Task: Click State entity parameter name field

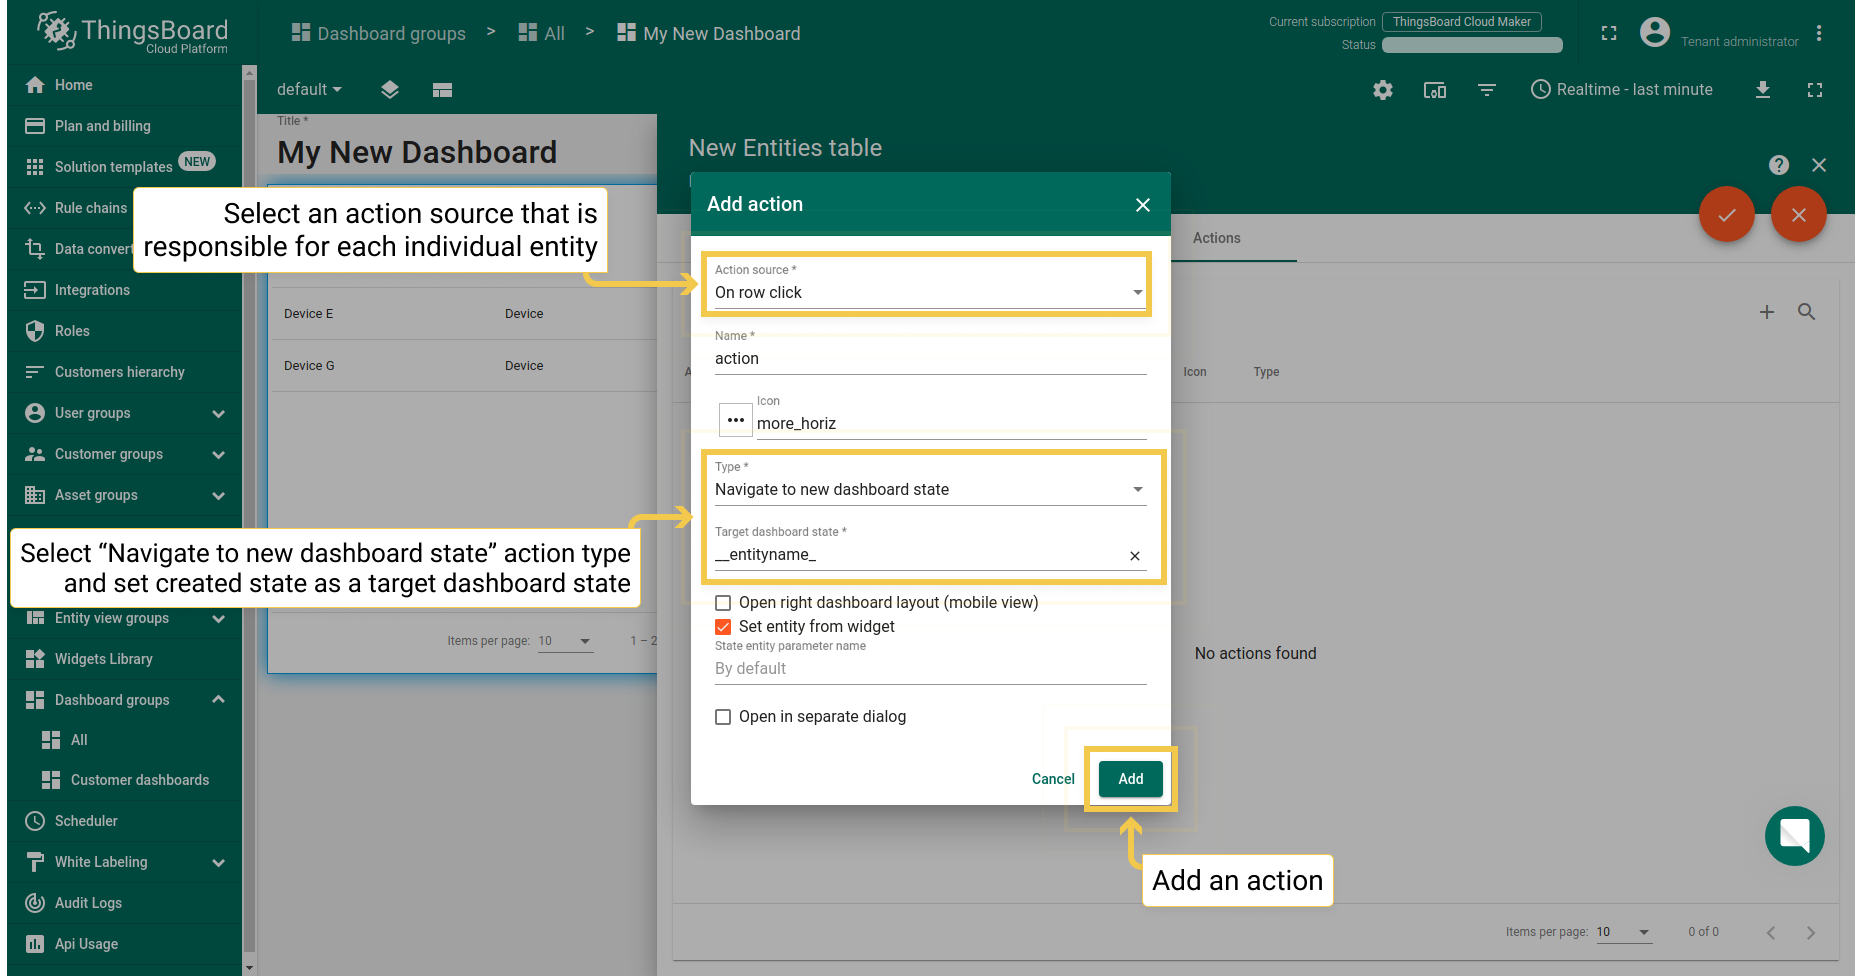Action: (x=930, y=668)
